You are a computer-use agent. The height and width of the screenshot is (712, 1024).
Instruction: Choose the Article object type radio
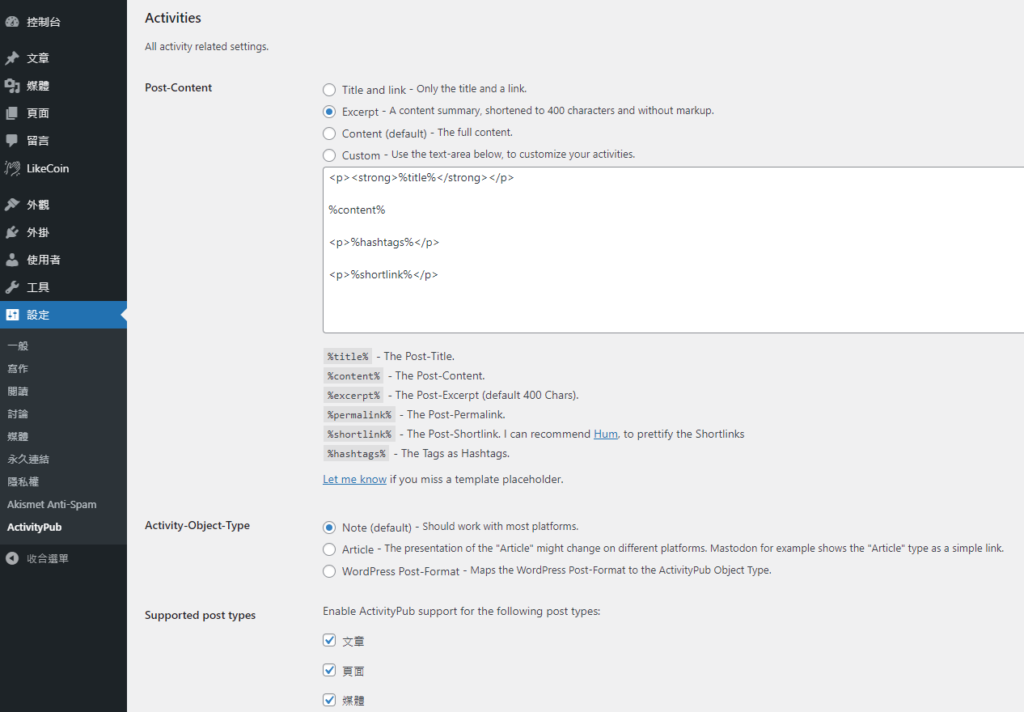click(329, 549)
